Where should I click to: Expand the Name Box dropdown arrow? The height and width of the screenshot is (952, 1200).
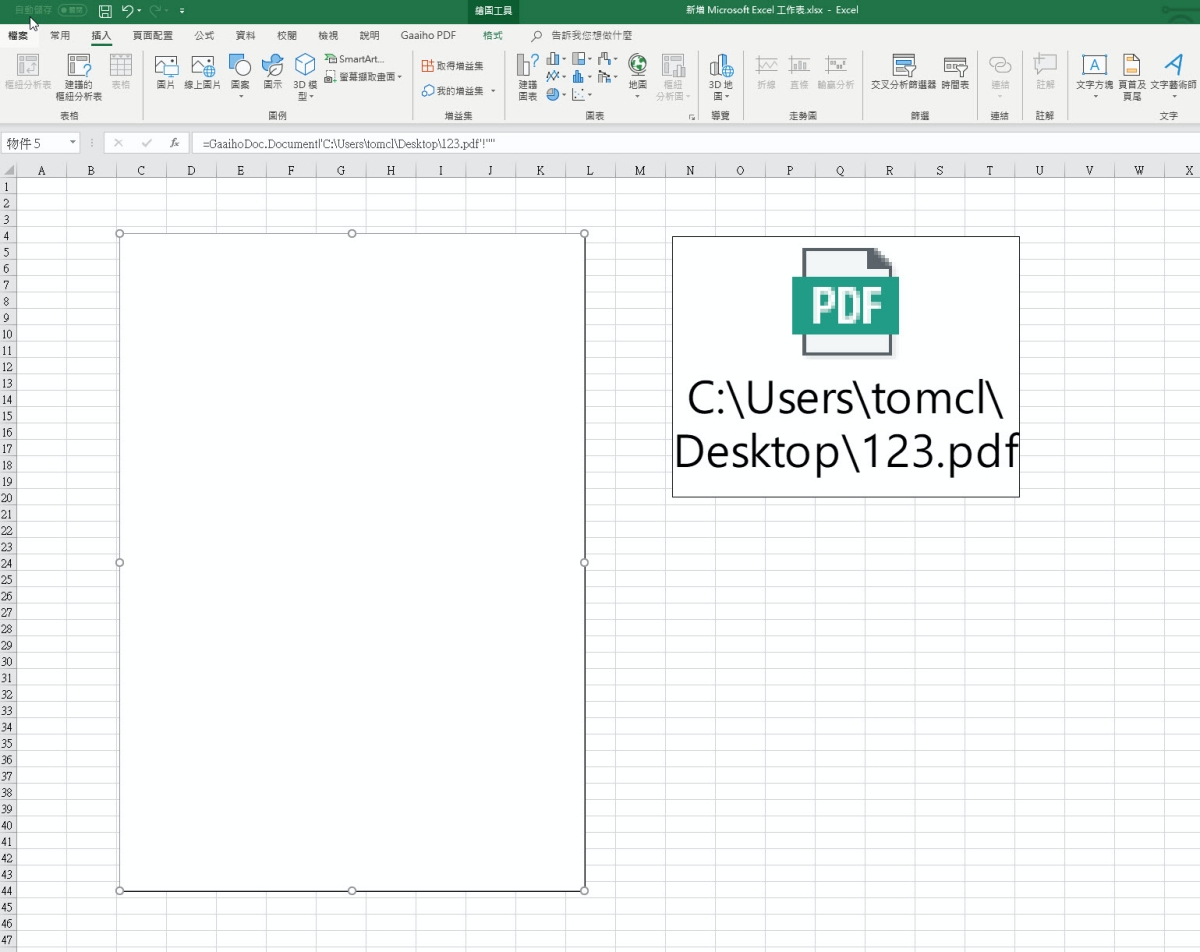pos(73,143)
